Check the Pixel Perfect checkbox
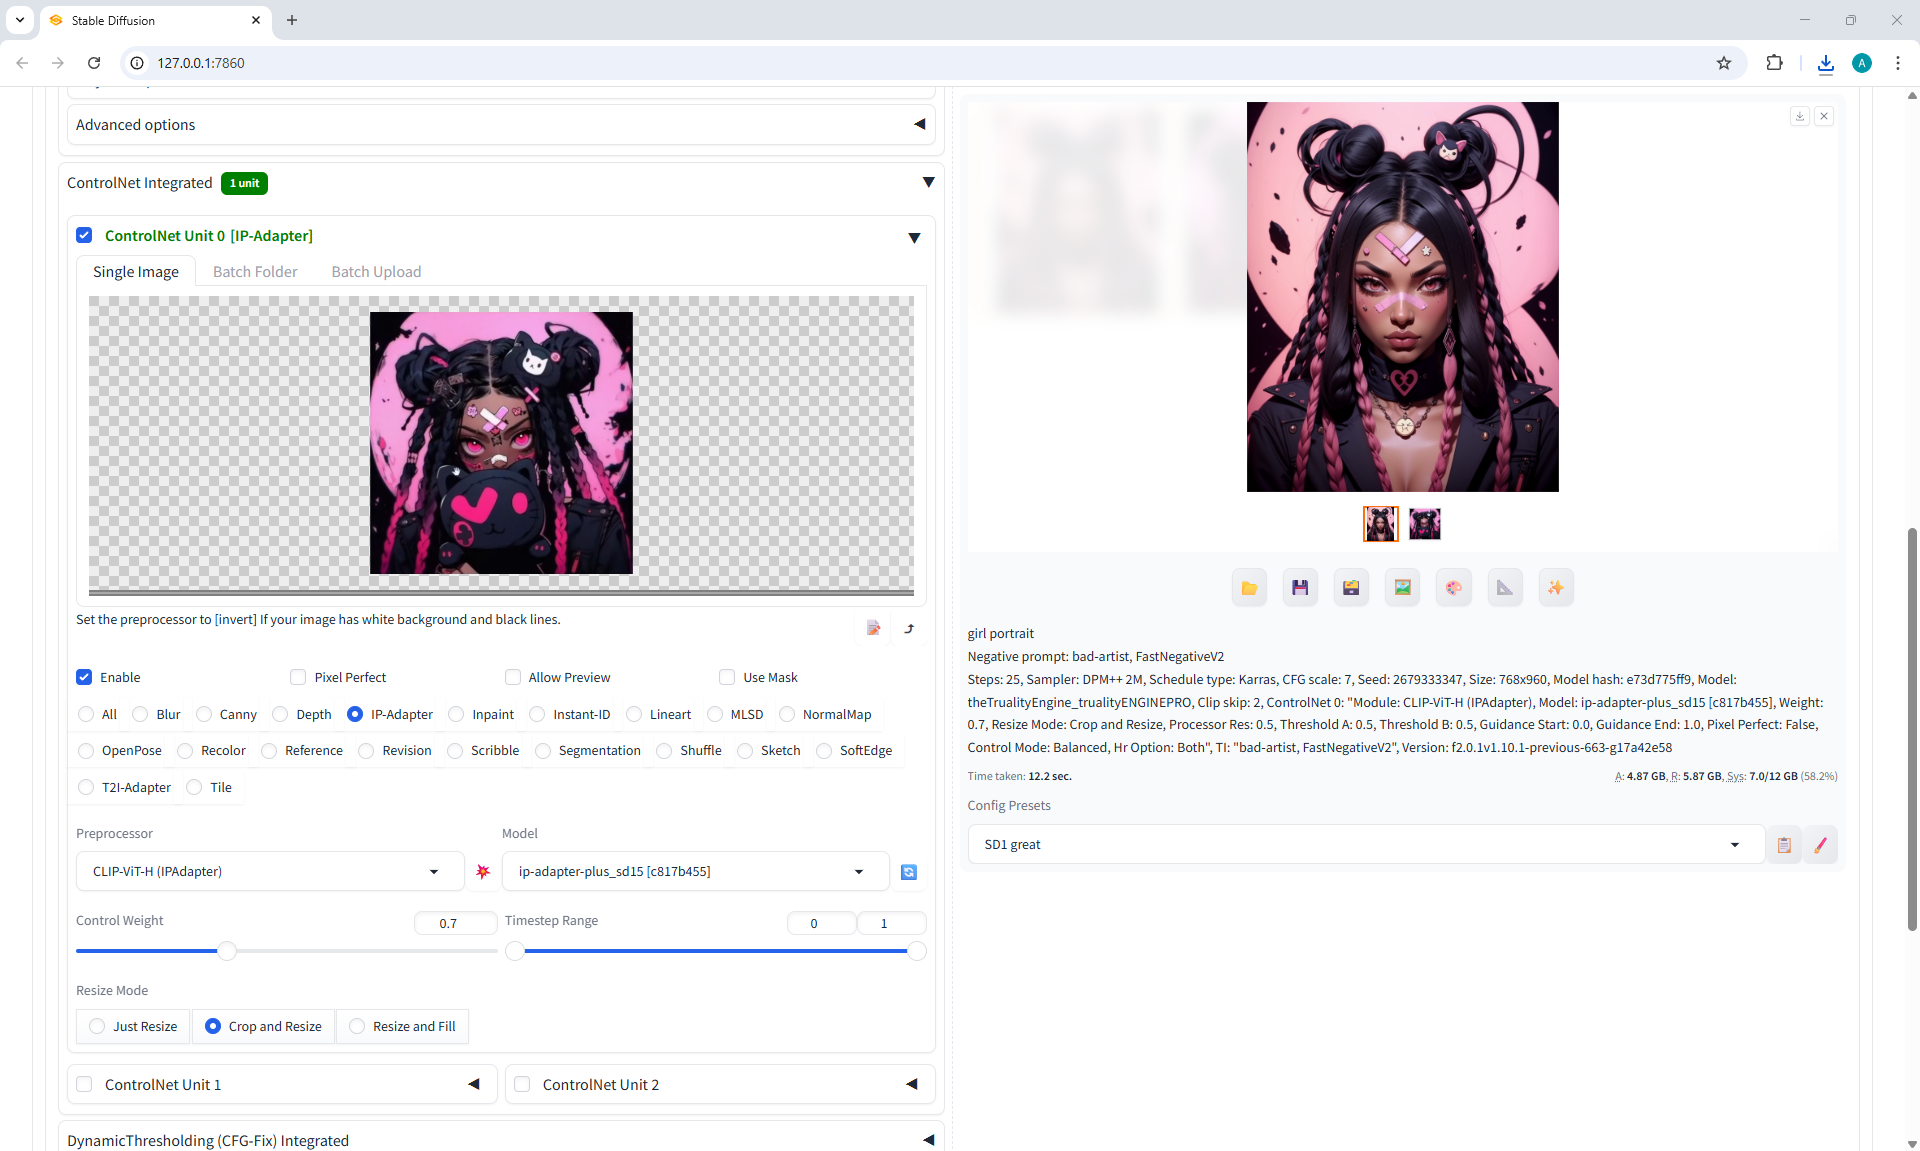Viewport: 1920px width, 1151px height. pos(298,677)
